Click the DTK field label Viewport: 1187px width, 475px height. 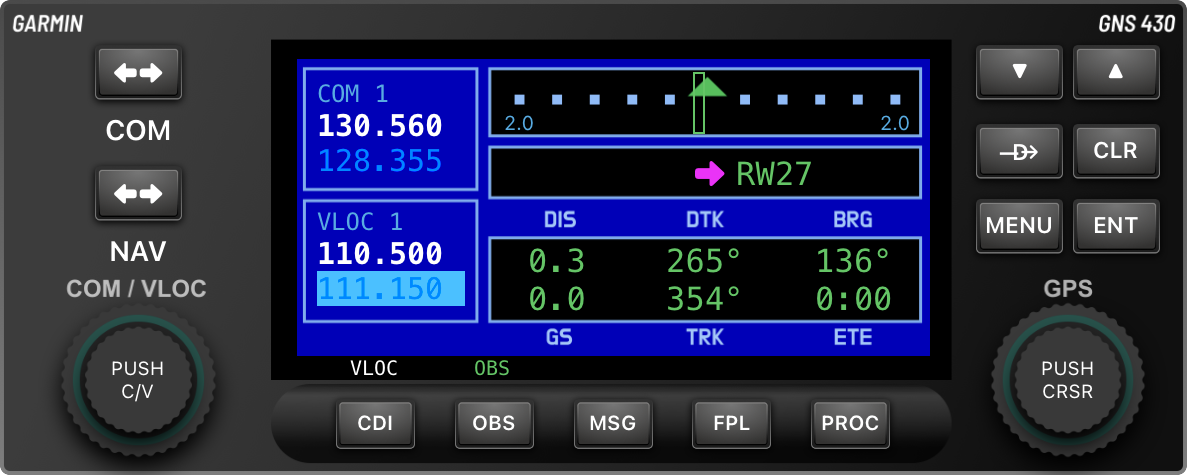click(705, 220)
